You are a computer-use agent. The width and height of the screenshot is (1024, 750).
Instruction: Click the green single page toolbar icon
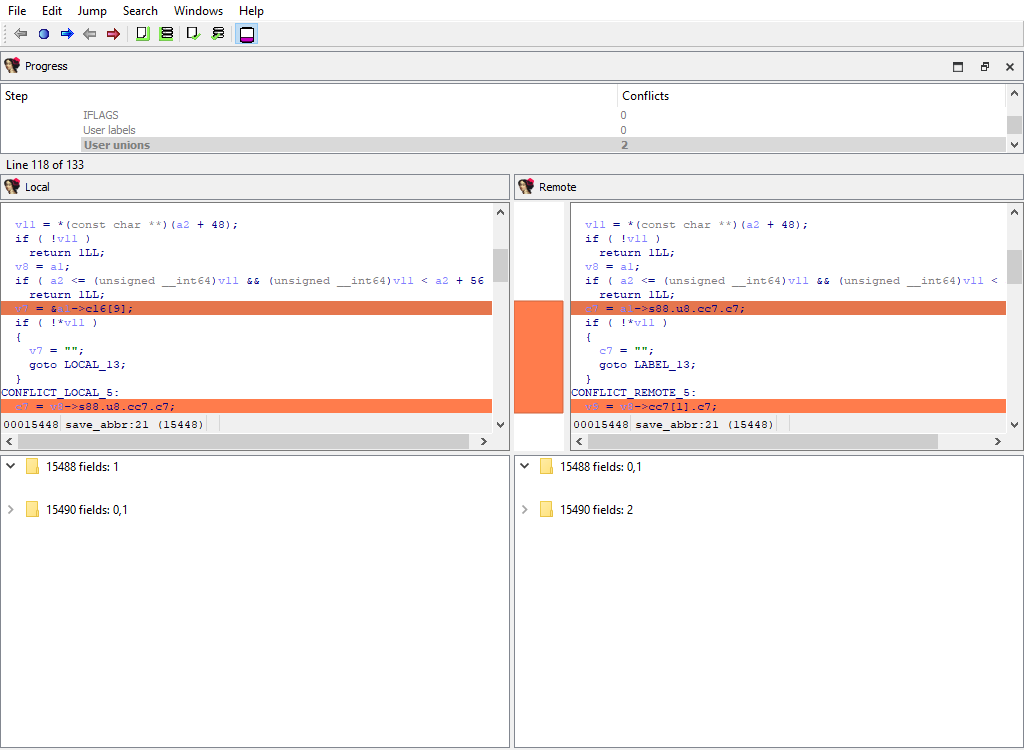point(143,34)
